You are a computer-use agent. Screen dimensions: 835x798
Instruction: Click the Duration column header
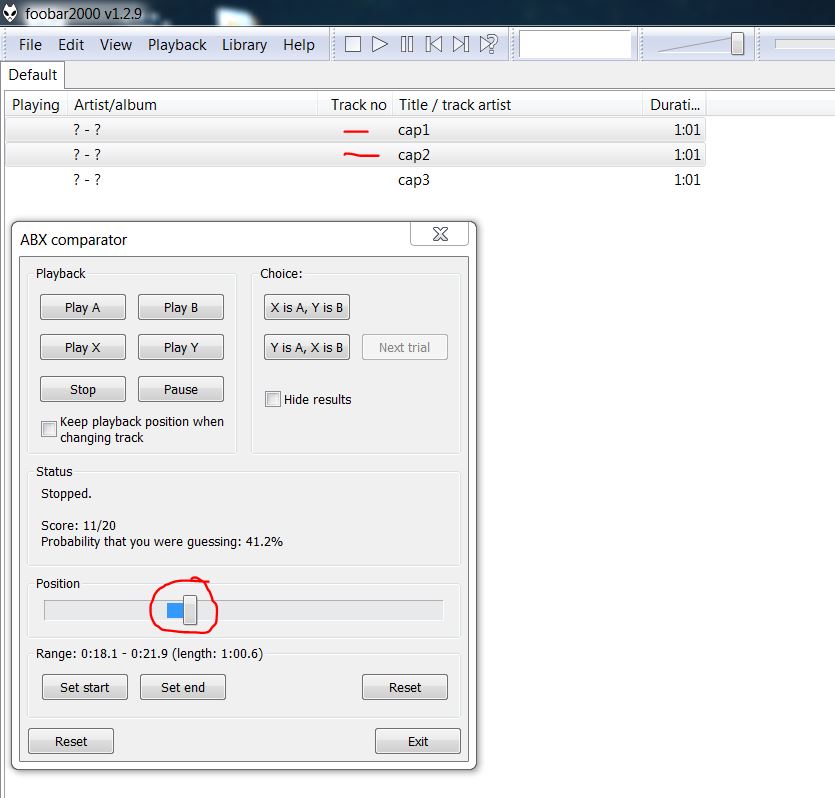pos(674,105)
